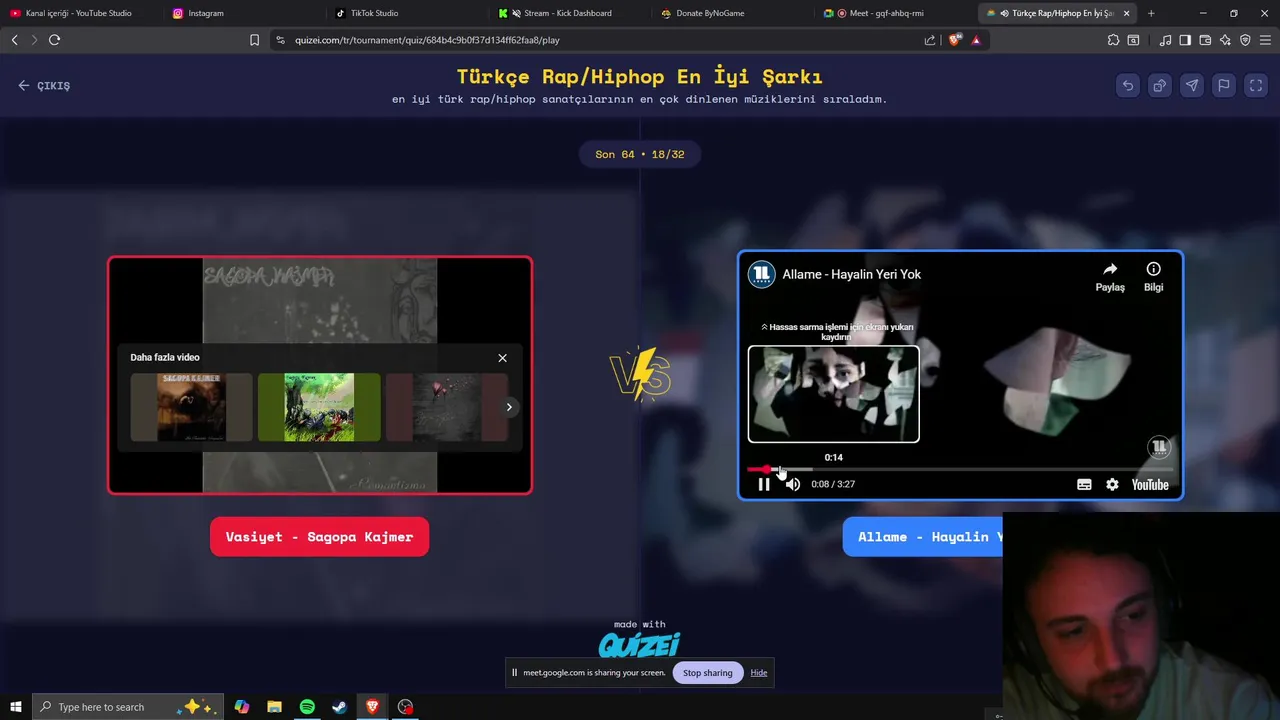The width and height of the screenshot is (1280, 720).
Task: Click the Brave browser taskbar icon
Action: [372, 707]
